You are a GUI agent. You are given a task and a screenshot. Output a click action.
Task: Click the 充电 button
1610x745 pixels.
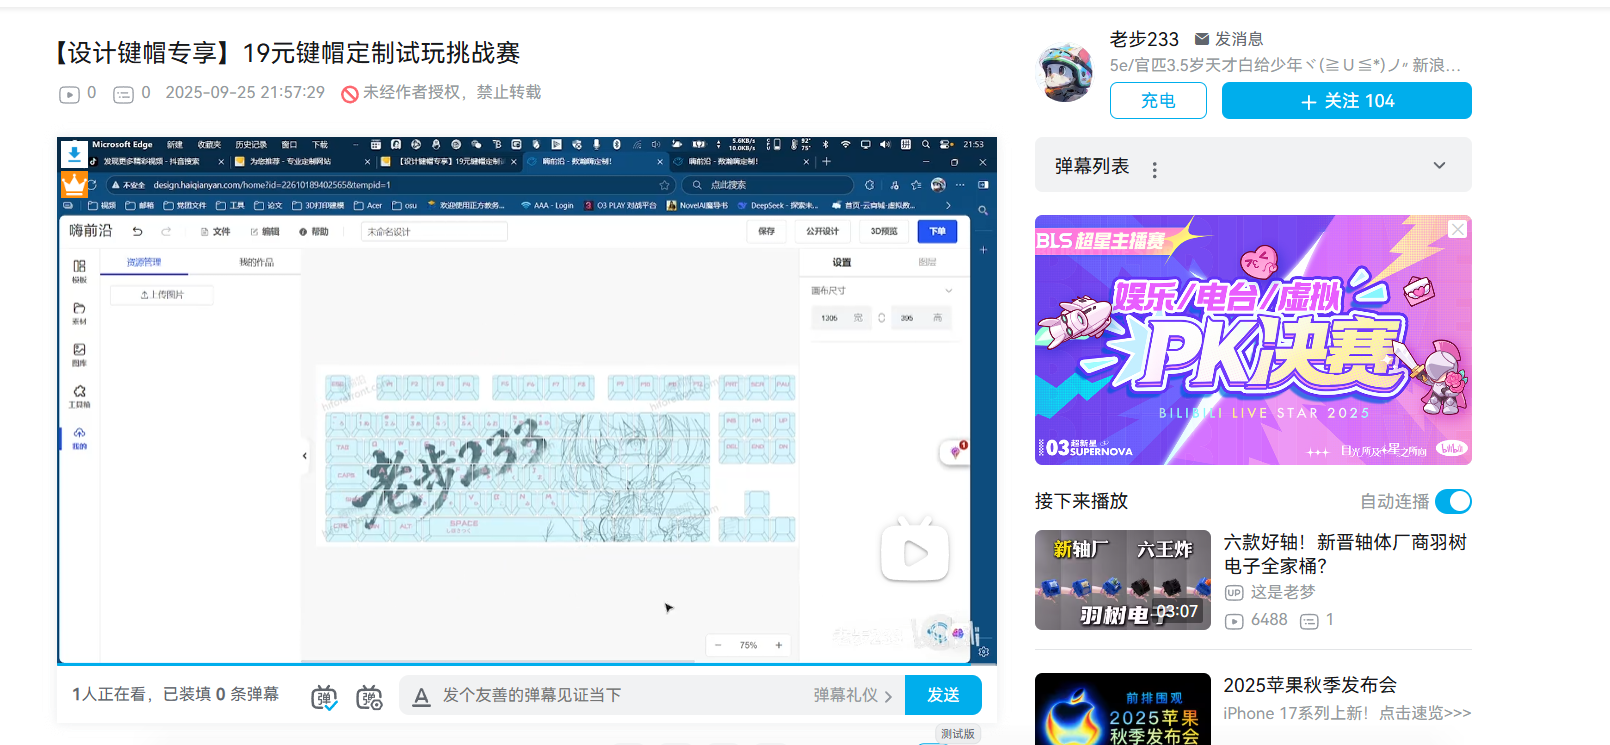(x=1158, y=101)
